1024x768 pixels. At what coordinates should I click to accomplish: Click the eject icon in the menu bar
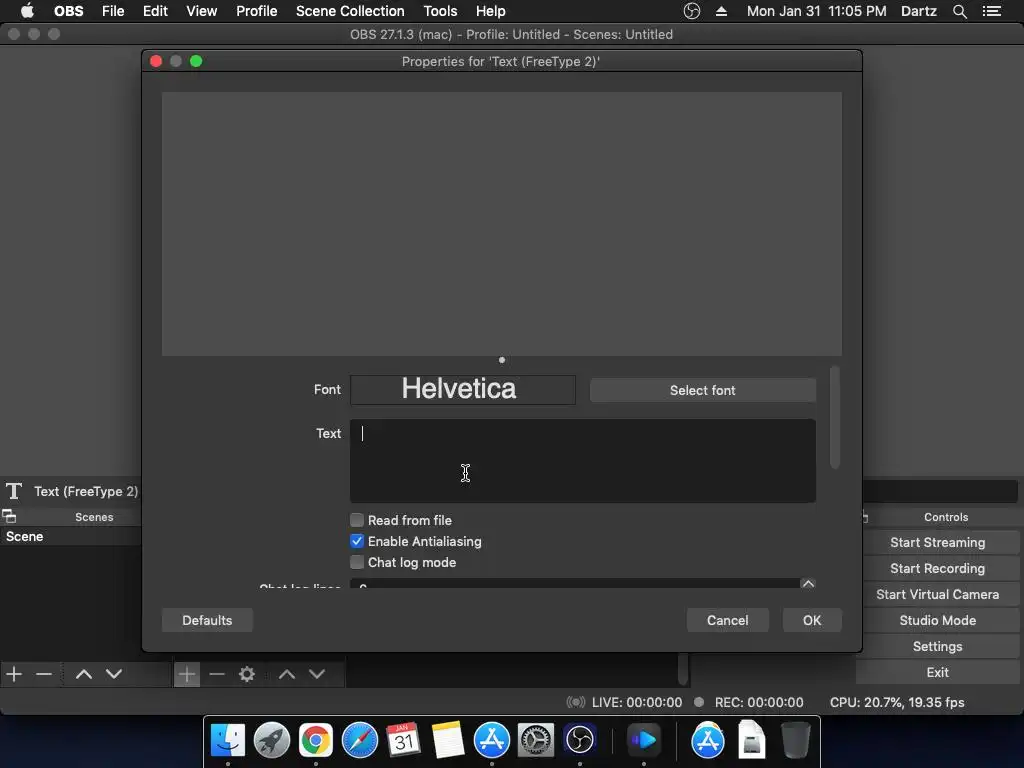(x=721, y=11)
